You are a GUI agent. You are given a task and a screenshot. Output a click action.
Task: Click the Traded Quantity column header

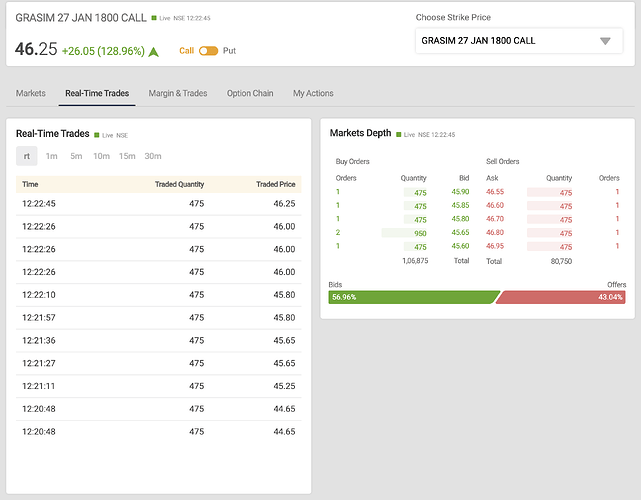coord(179,184)
